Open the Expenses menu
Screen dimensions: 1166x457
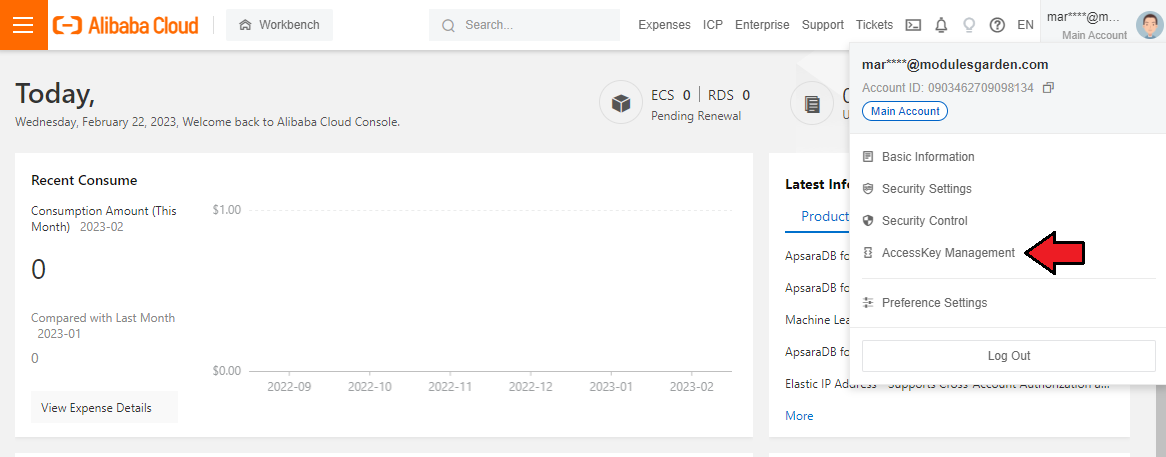[x=664, y=25]
